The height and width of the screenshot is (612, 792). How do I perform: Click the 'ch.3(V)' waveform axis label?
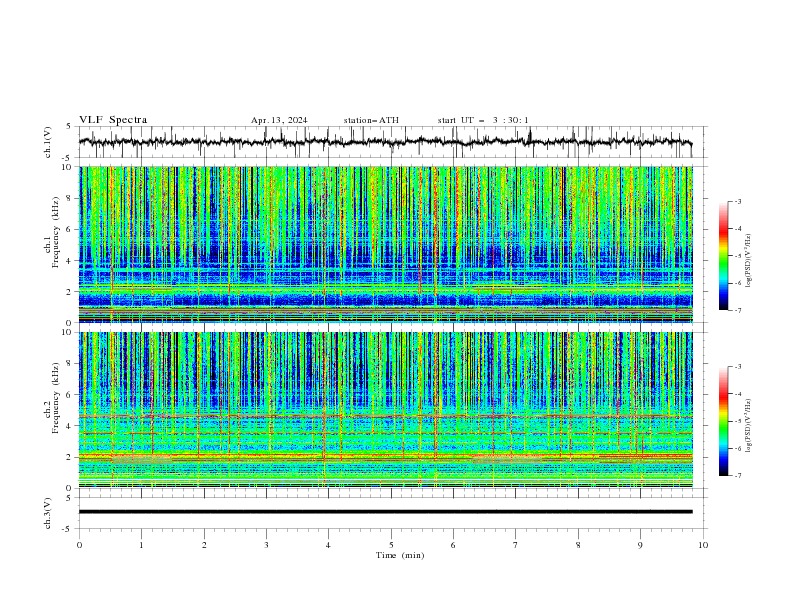click(48, 514)
